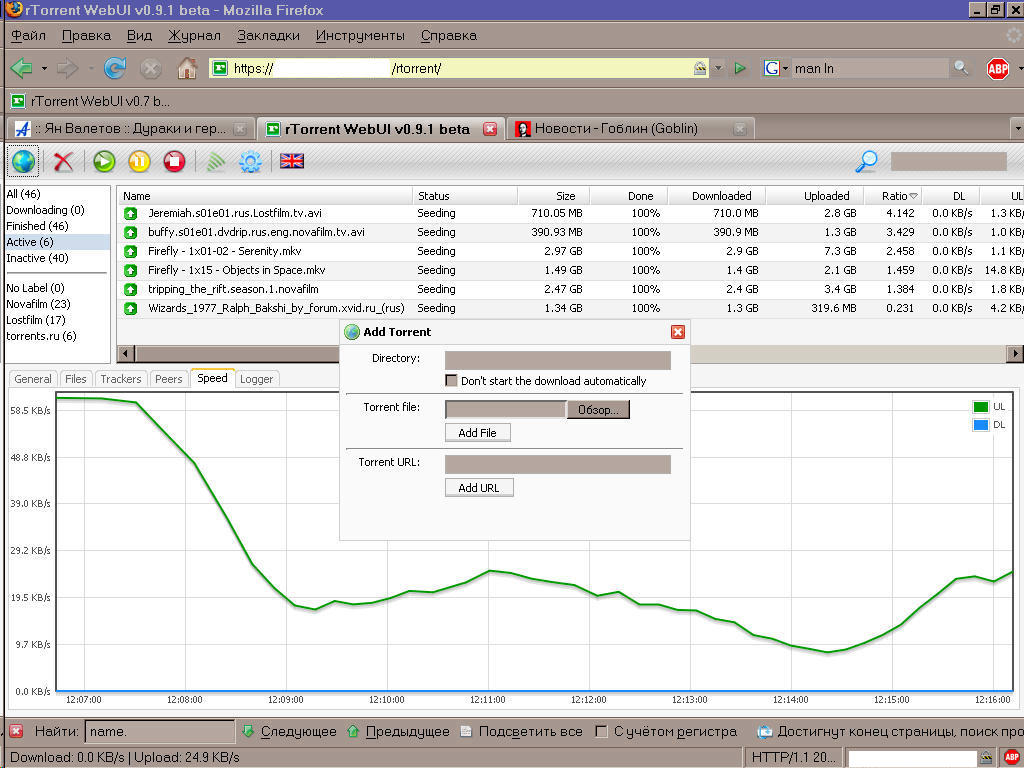Switch language with the UK flag icon
The width and height of the screenshot is (1024, 768).
[x=290, y=160]
